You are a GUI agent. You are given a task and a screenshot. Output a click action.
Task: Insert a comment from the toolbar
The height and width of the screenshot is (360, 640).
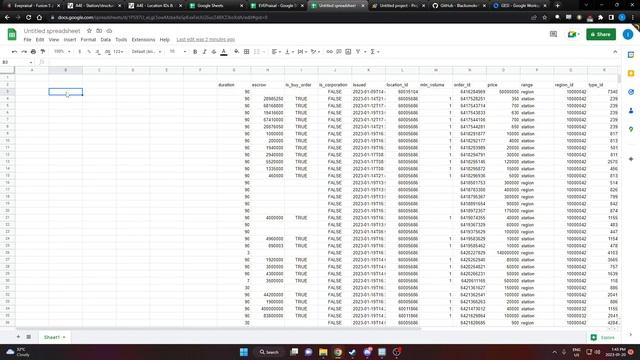click(x=339, y=52)
